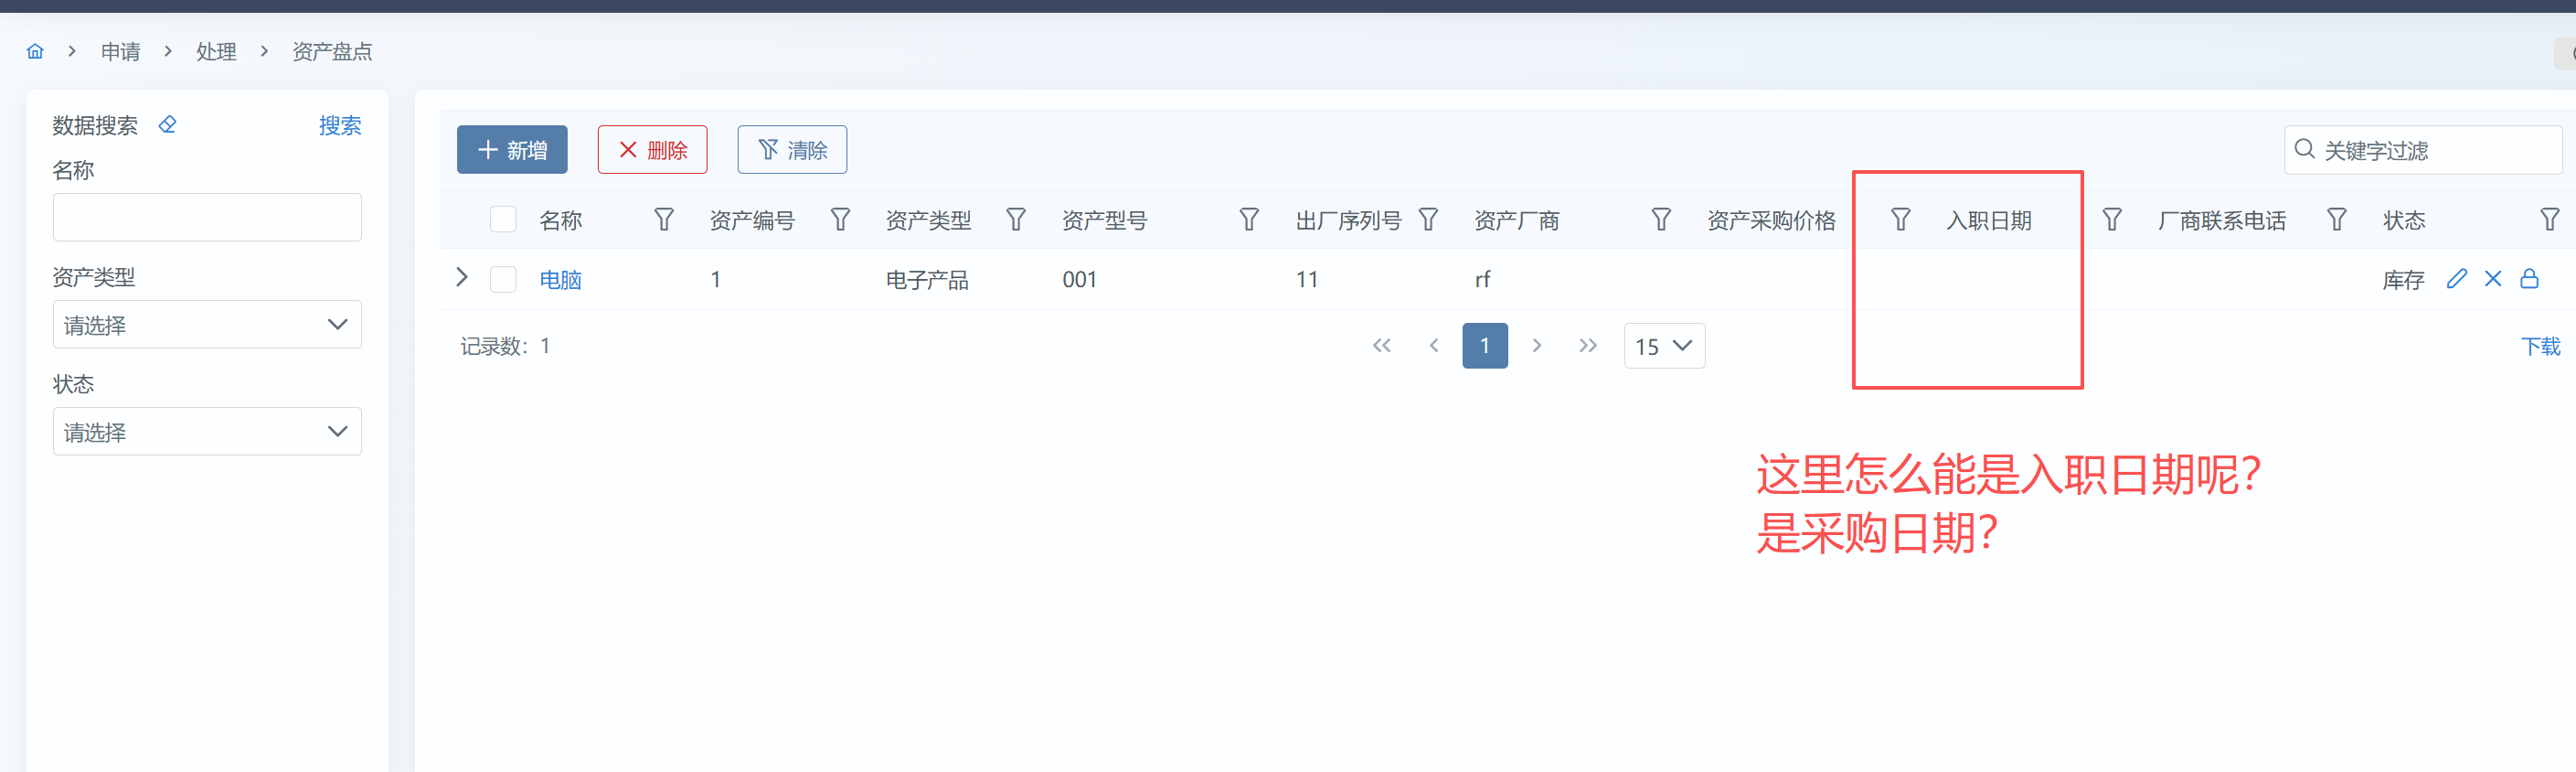Click the 关键字过滤 search field
Image resolution: width=2576 pixels, height=772 pixels.
(x=2430, y=150)
